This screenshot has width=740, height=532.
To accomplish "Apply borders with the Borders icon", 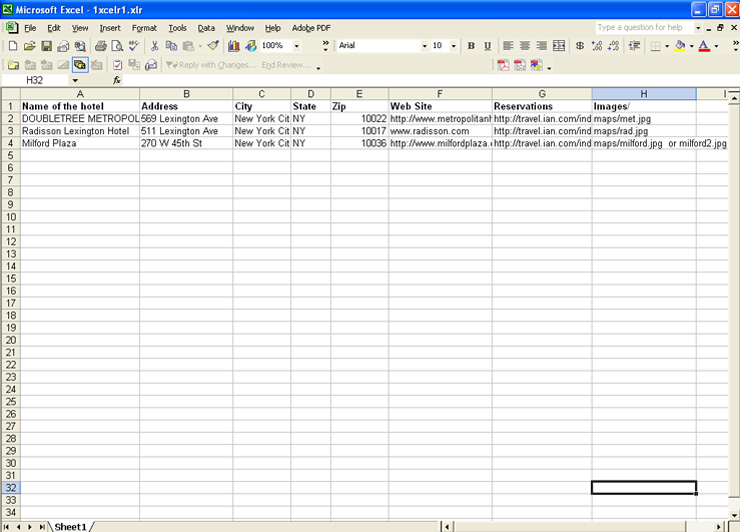I will [655, 46].
